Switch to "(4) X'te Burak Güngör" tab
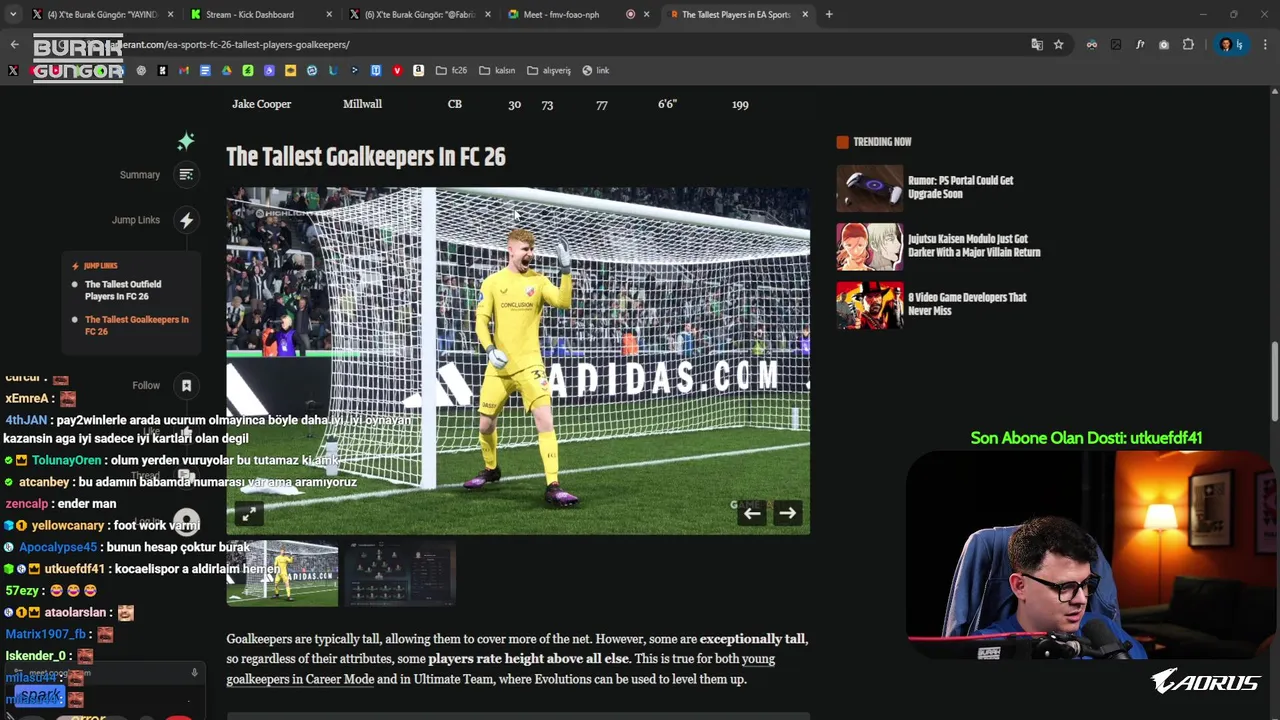 click(x=102, y=14)
